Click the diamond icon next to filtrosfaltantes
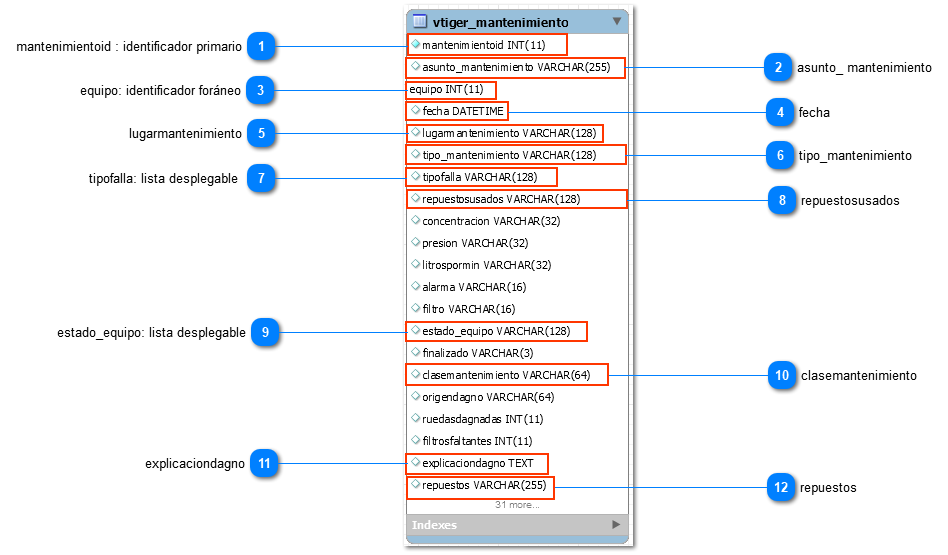 (x=415, y=440)
